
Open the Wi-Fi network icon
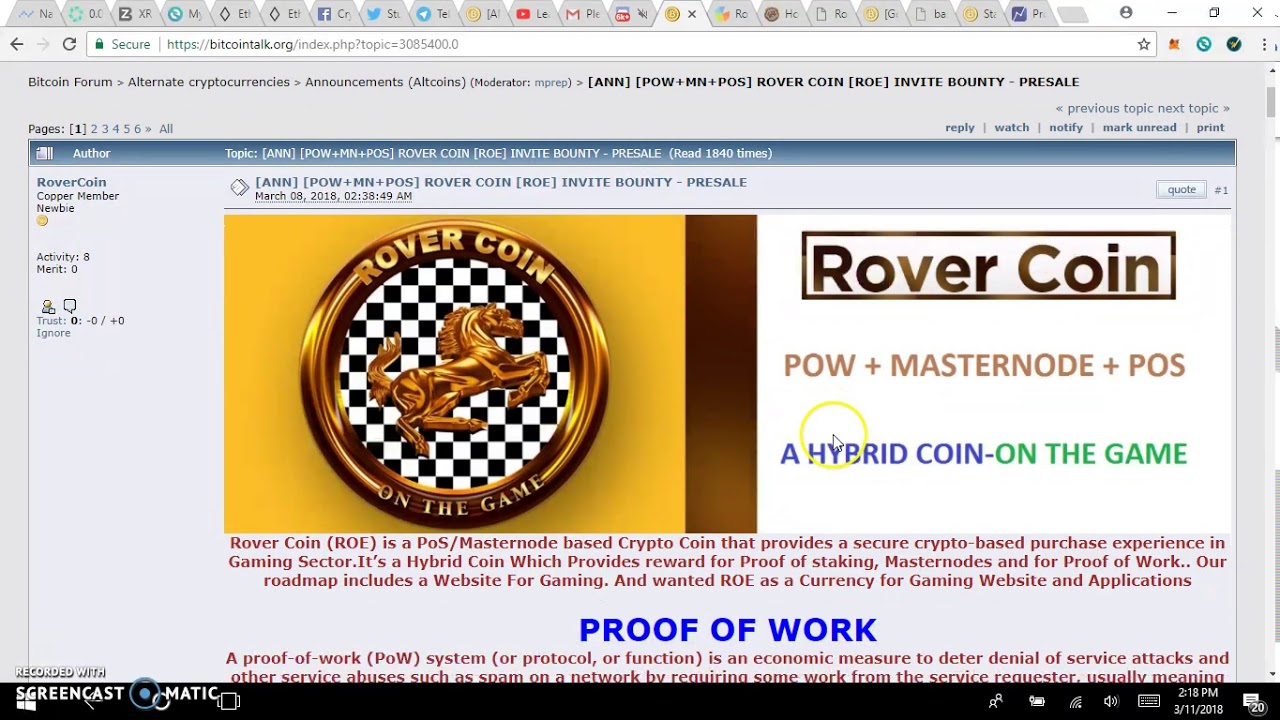pos(1075,702)
